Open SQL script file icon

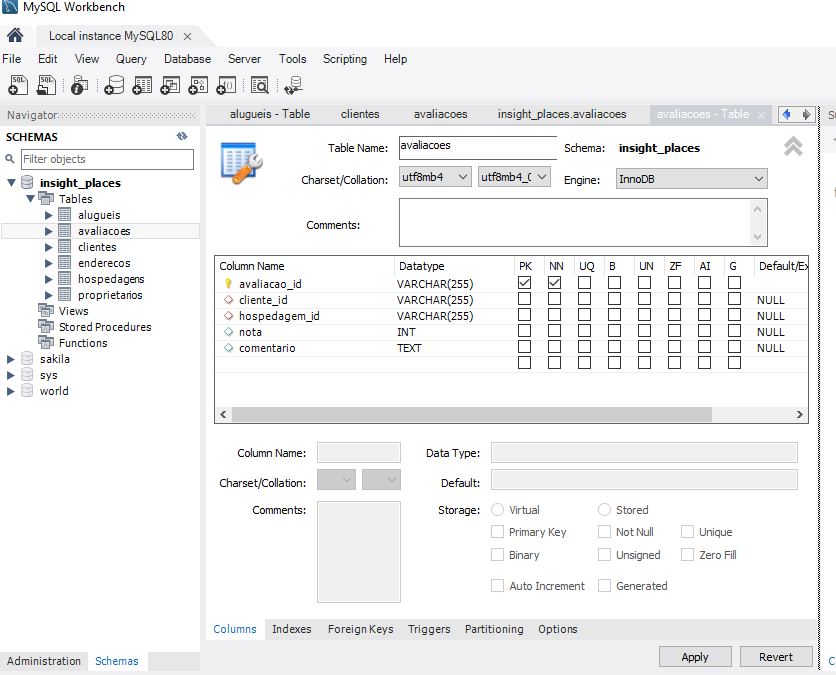tap(46, 85)
